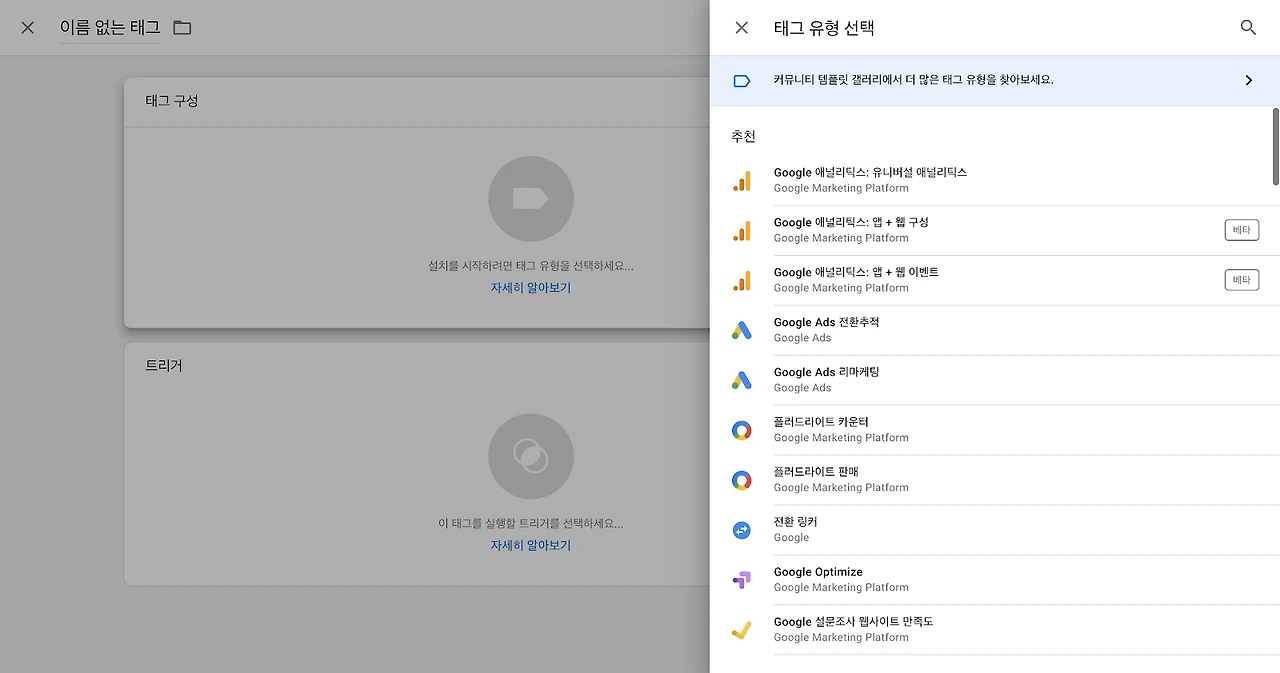This screenshot has height=673, width=1280.
Task: Close the untitled tag editor
Action: 28,28
